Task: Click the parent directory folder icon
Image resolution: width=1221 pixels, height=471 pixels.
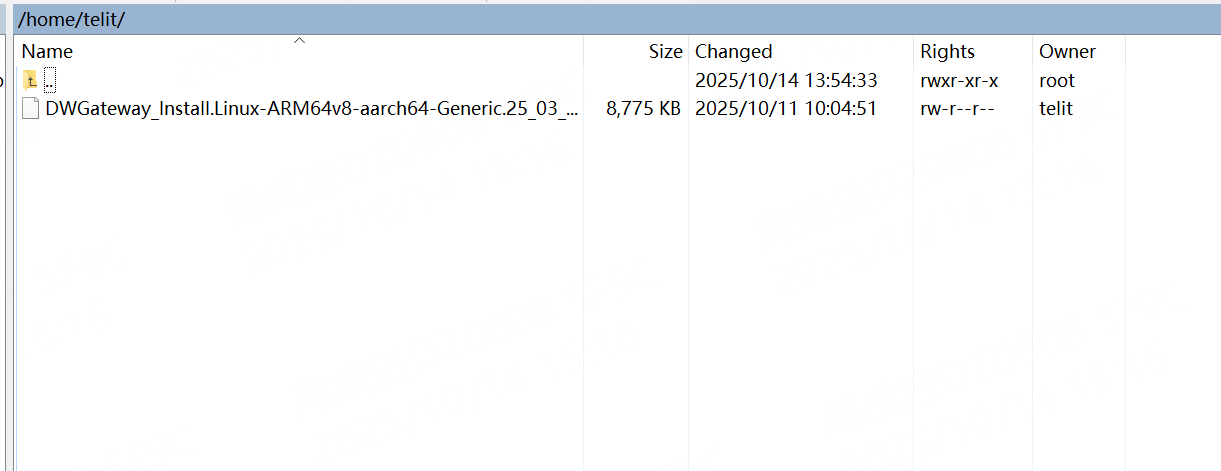Action: click(x=31, y=81)
